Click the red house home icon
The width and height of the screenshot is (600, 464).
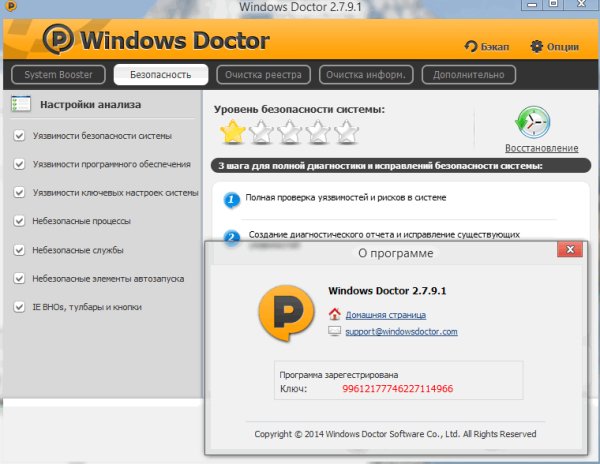(334, 314)
